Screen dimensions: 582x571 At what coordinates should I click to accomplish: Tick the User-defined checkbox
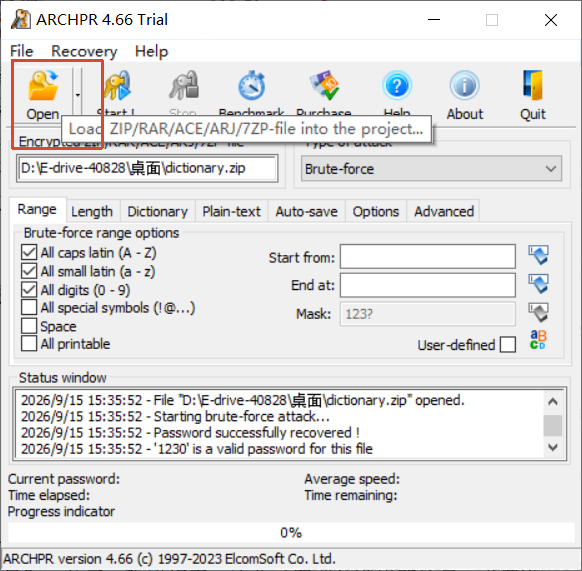pyautogui.click(x=508, y=345)
